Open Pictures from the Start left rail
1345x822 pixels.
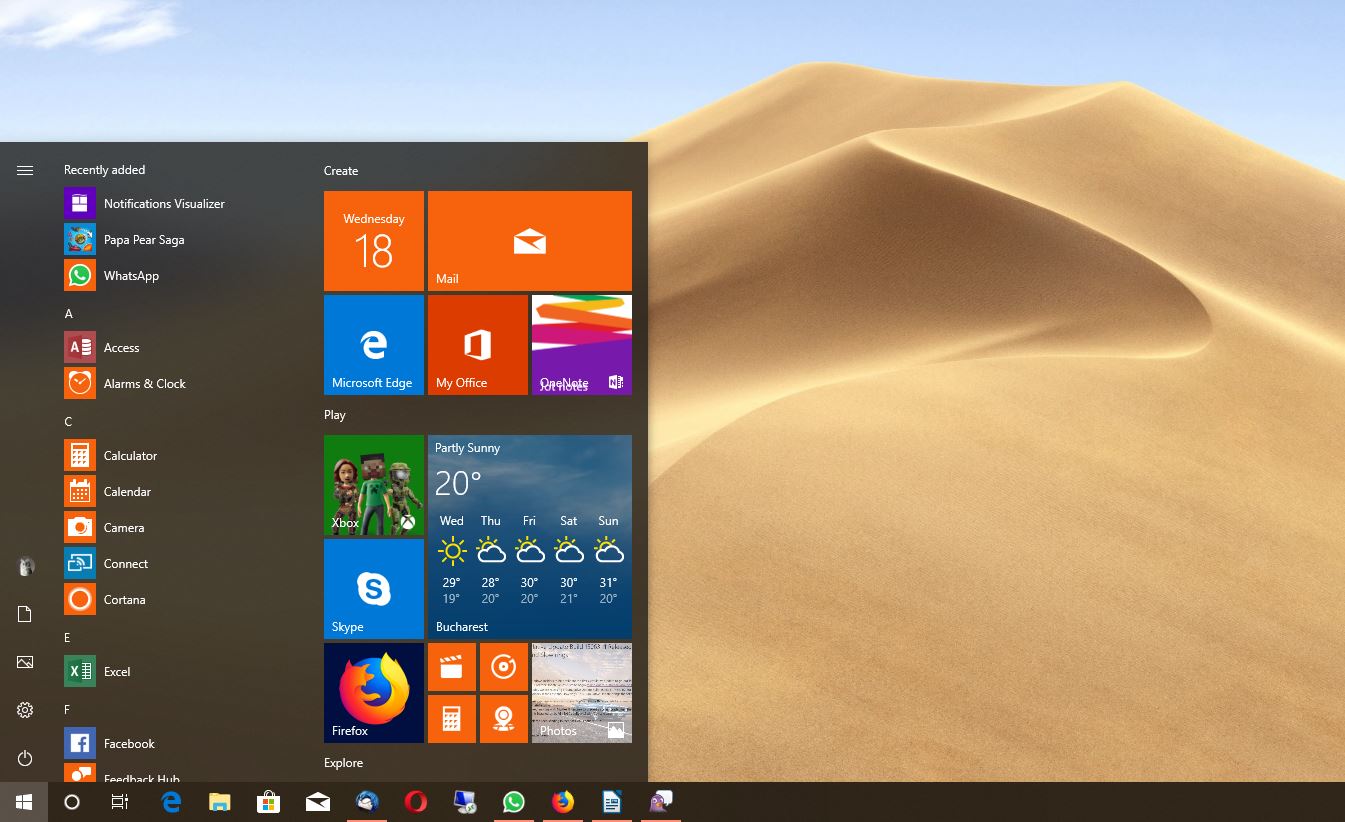coord(25,662)
